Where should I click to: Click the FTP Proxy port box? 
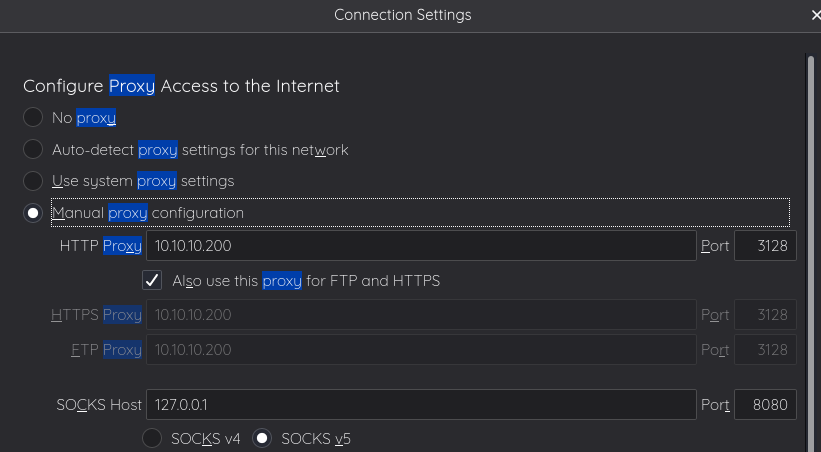pyautogui.click(x=765, y=350)
